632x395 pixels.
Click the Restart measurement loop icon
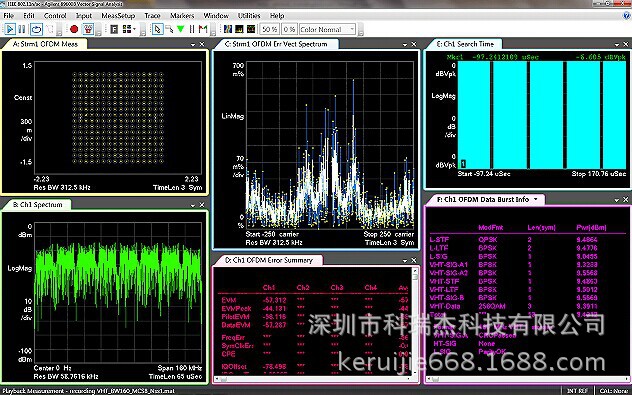36,29
